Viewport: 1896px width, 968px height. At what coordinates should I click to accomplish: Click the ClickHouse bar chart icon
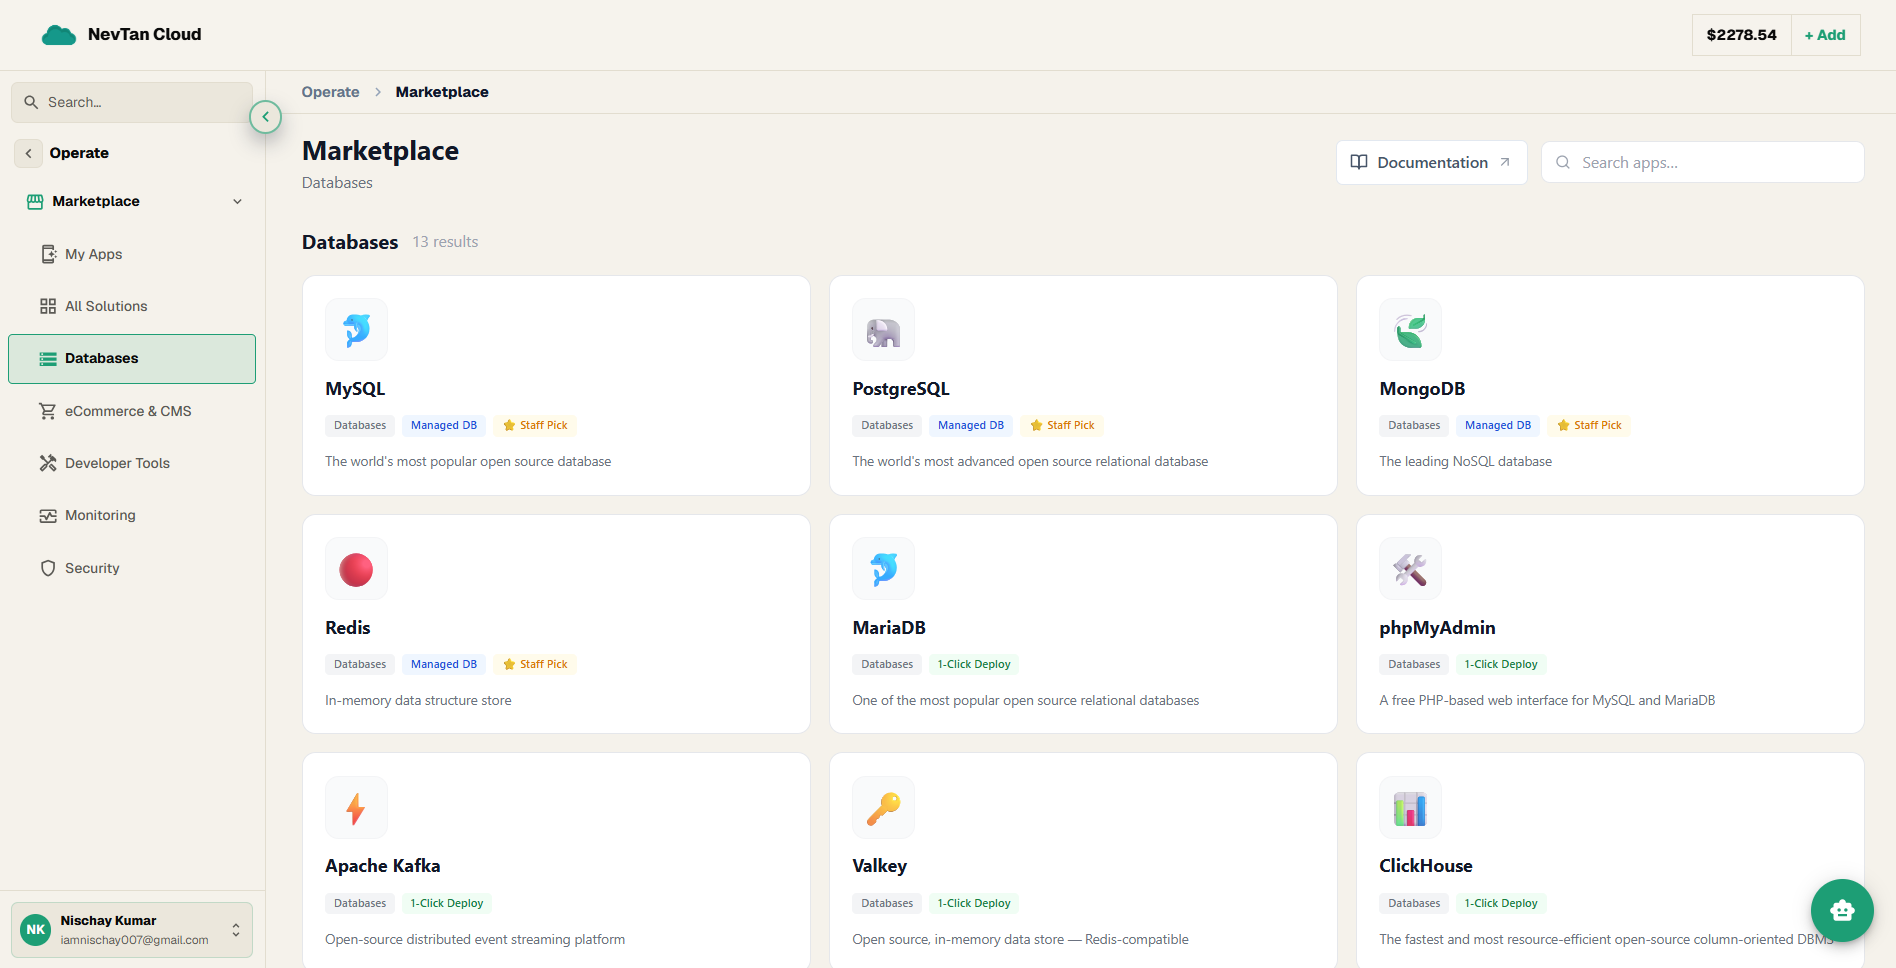click(x=1410, y=808)
